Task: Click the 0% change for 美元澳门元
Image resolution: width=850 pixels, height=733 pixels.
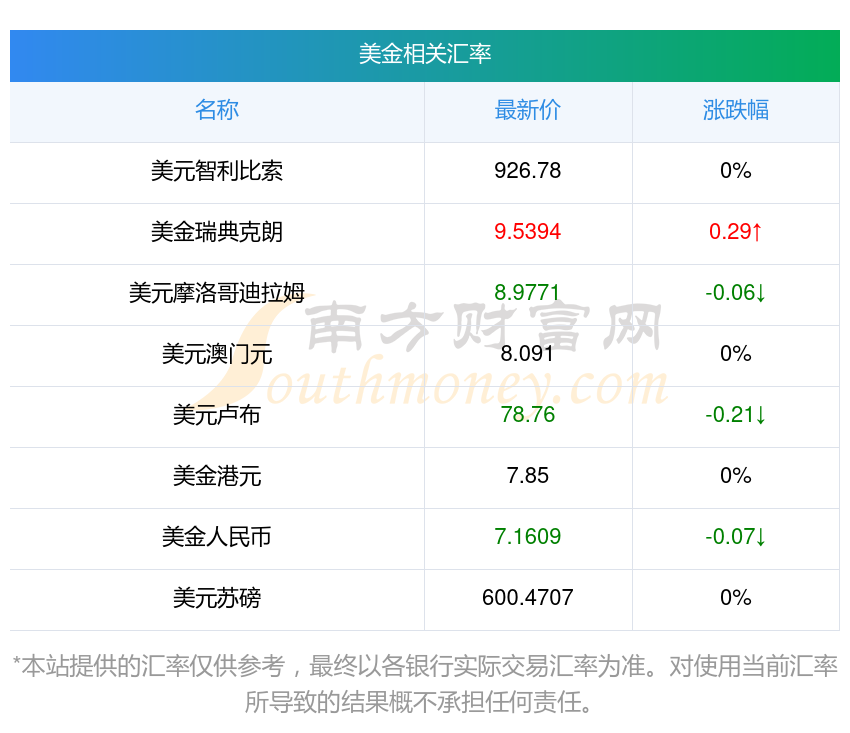Action: [736, 354]
